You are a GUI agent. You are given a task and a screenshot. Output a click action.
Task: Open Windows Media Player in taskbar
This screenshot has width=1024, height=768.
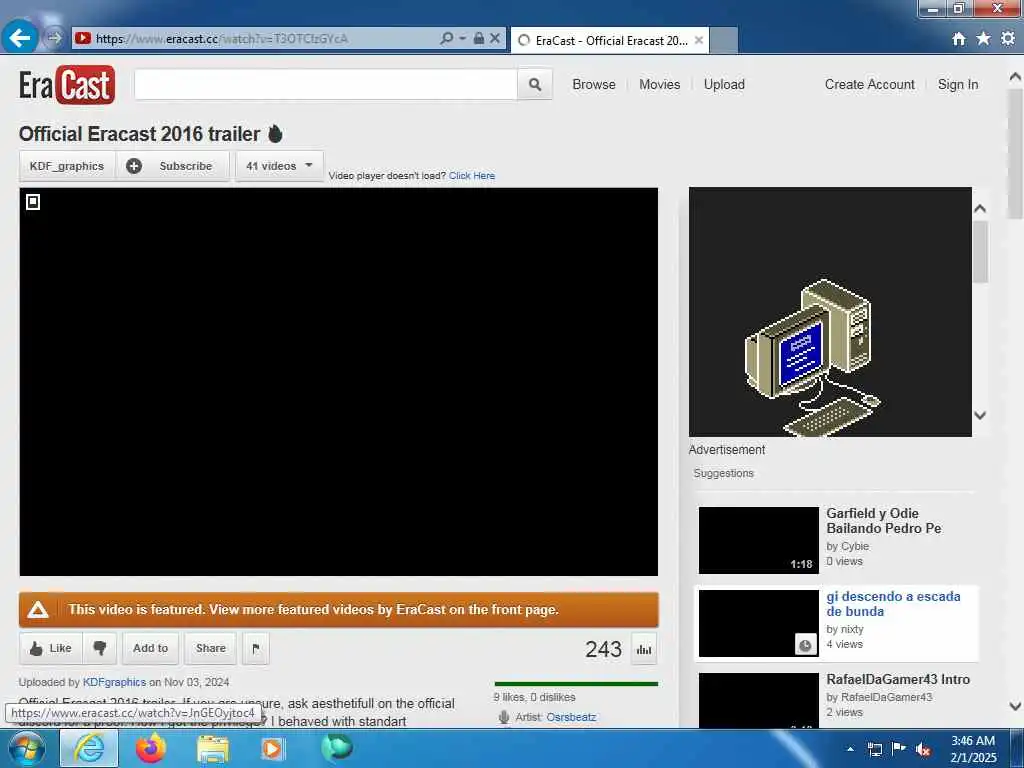[x=272, y=748]
